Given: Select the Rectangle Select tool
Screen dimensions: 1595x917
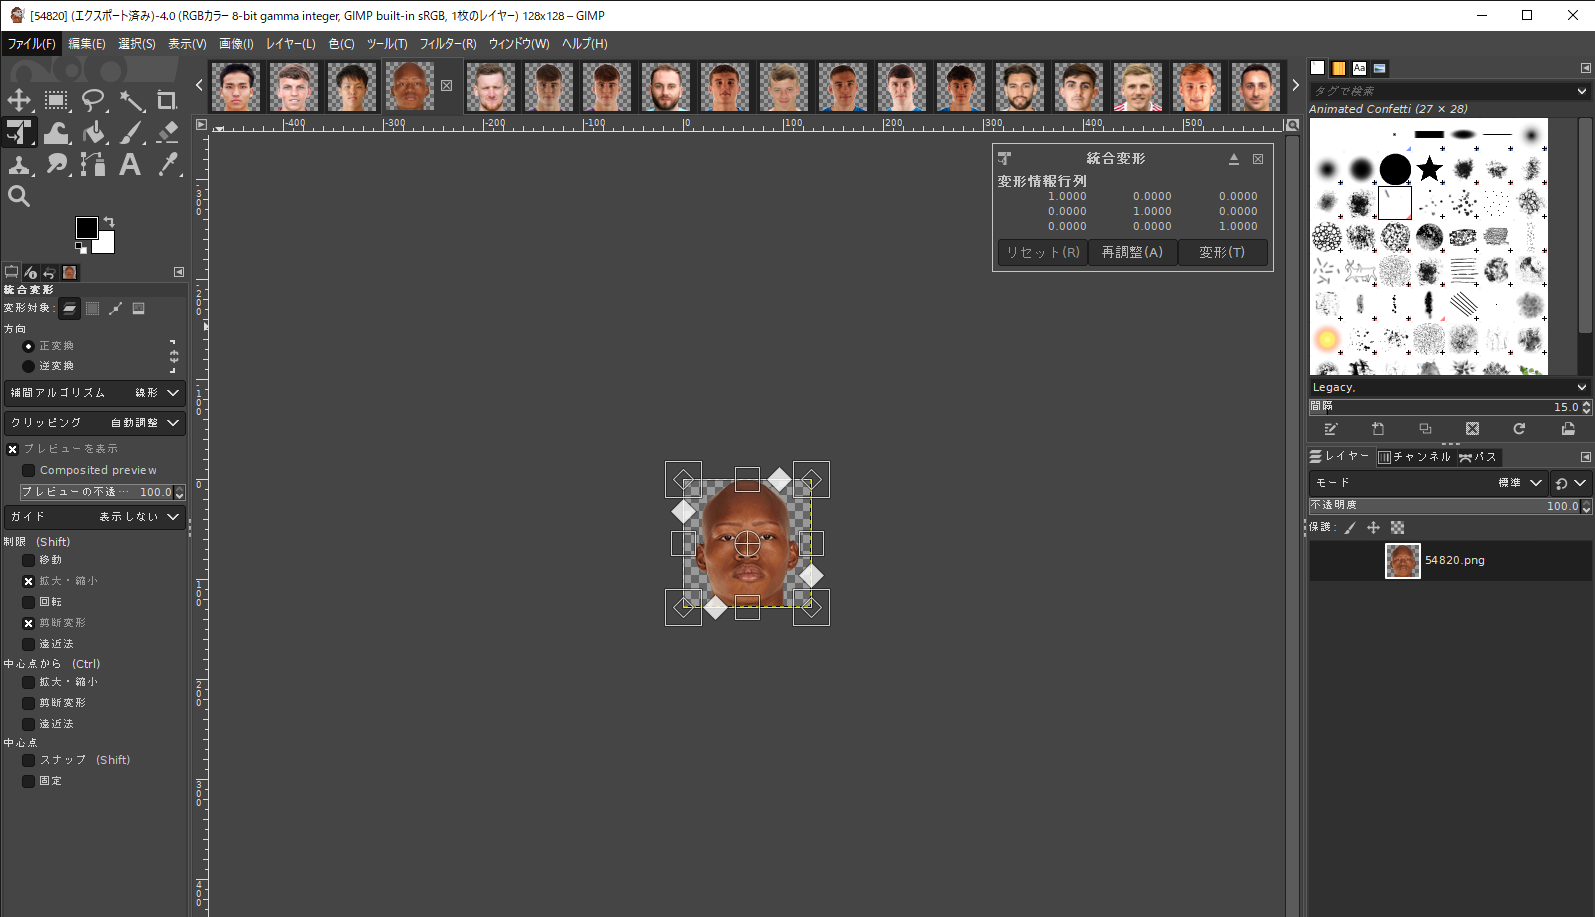Looking at the screenshot, I should (x=56, y=100).
